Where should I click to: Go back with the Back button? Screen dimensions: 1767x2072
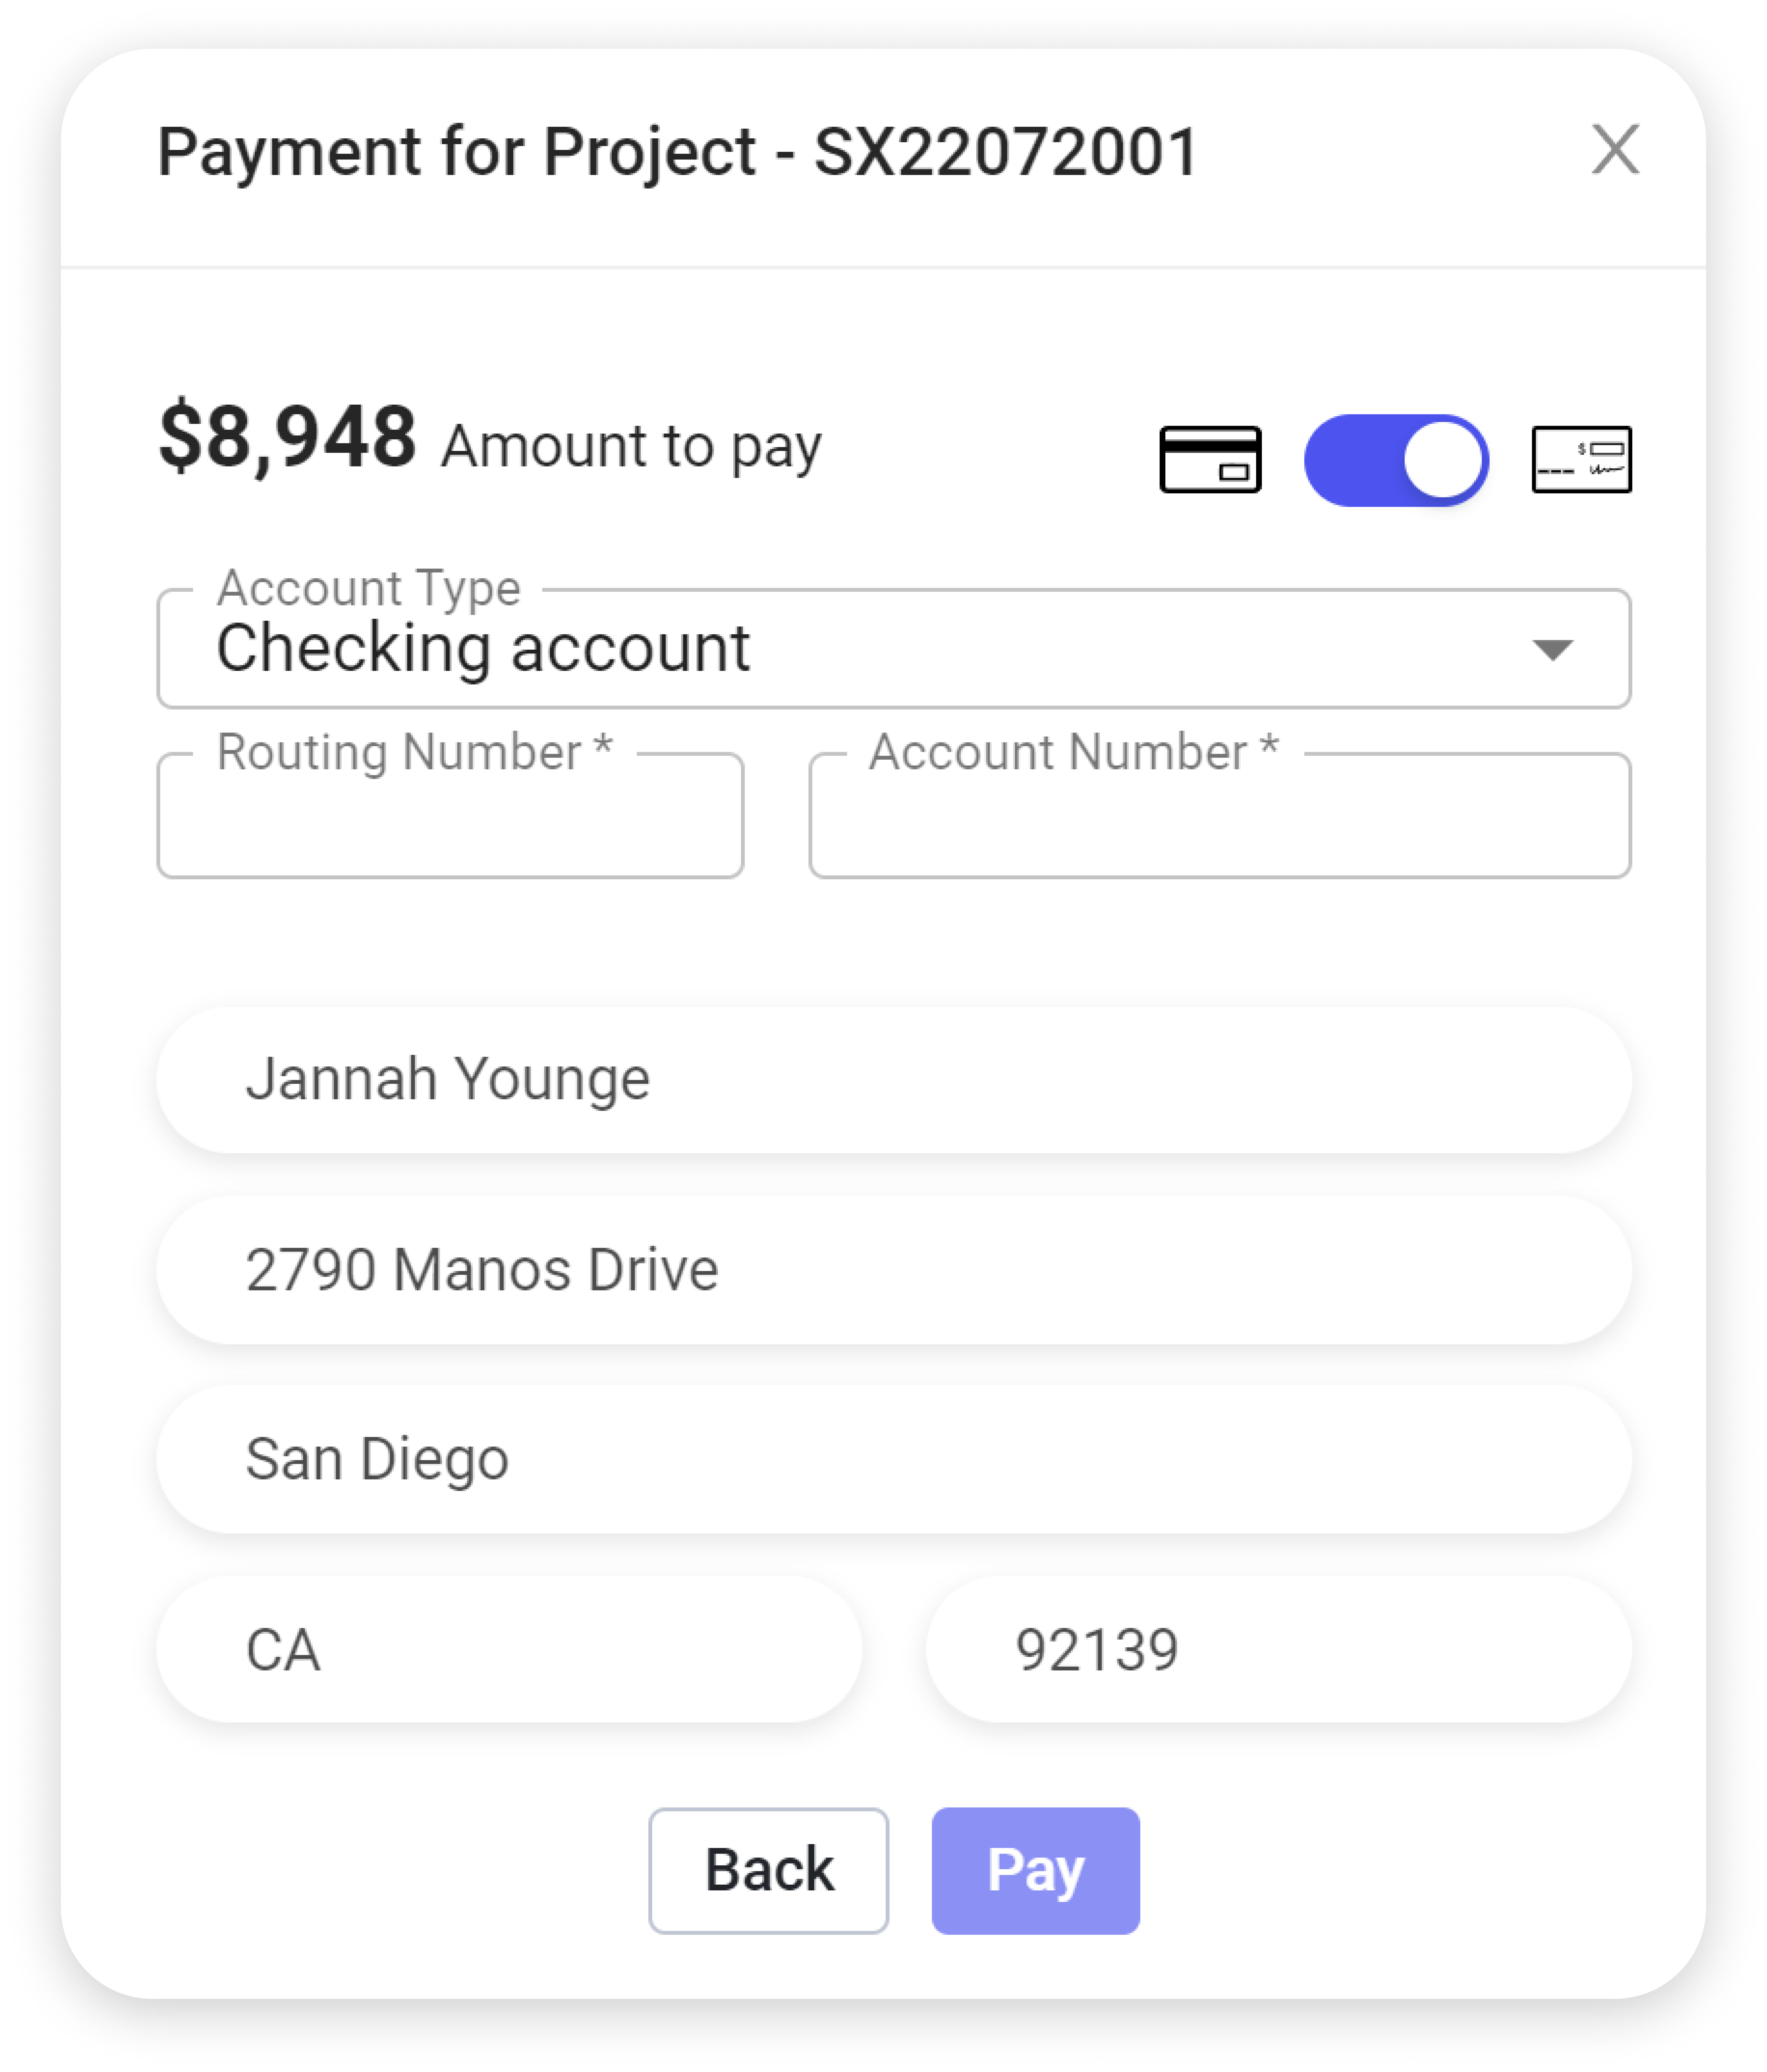(x=768, y=1870)
